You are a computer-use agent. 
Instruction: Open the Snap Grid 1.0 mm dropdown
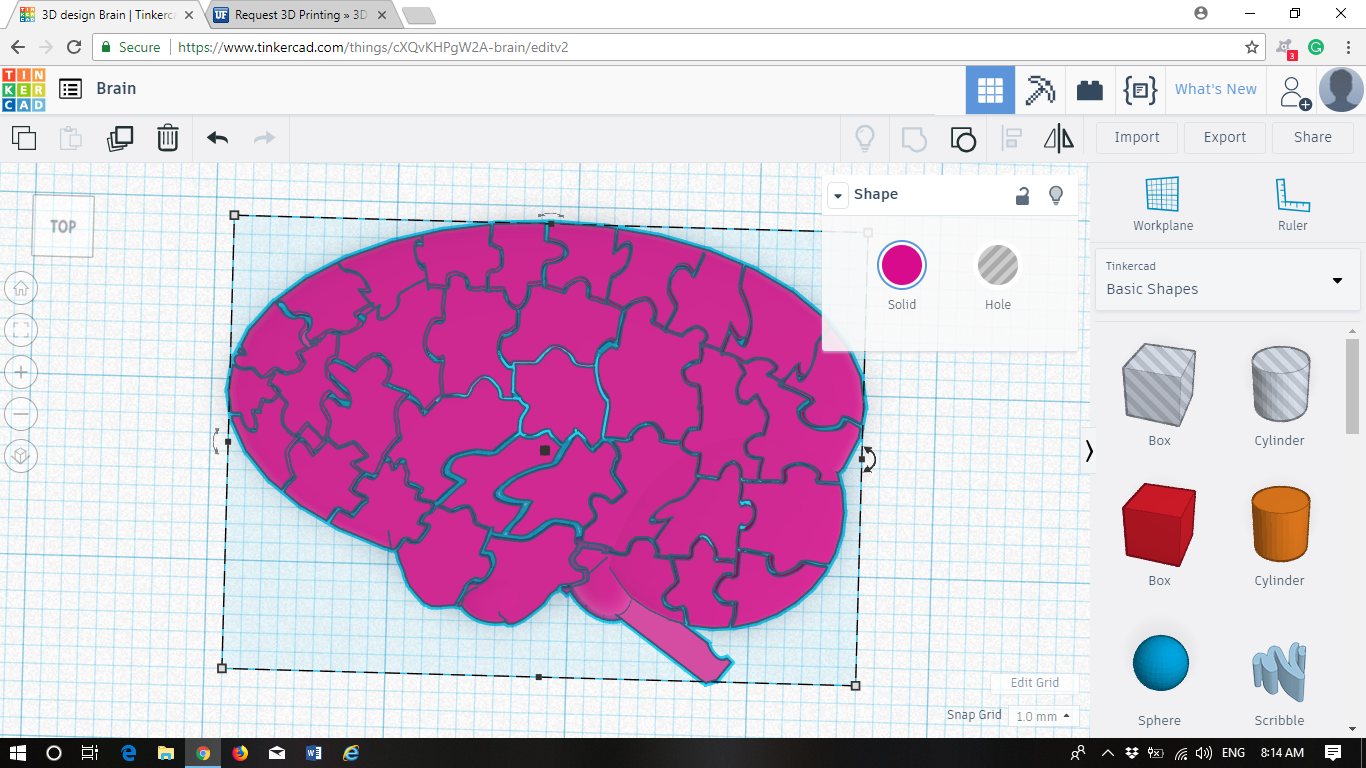pos(1044,716)
